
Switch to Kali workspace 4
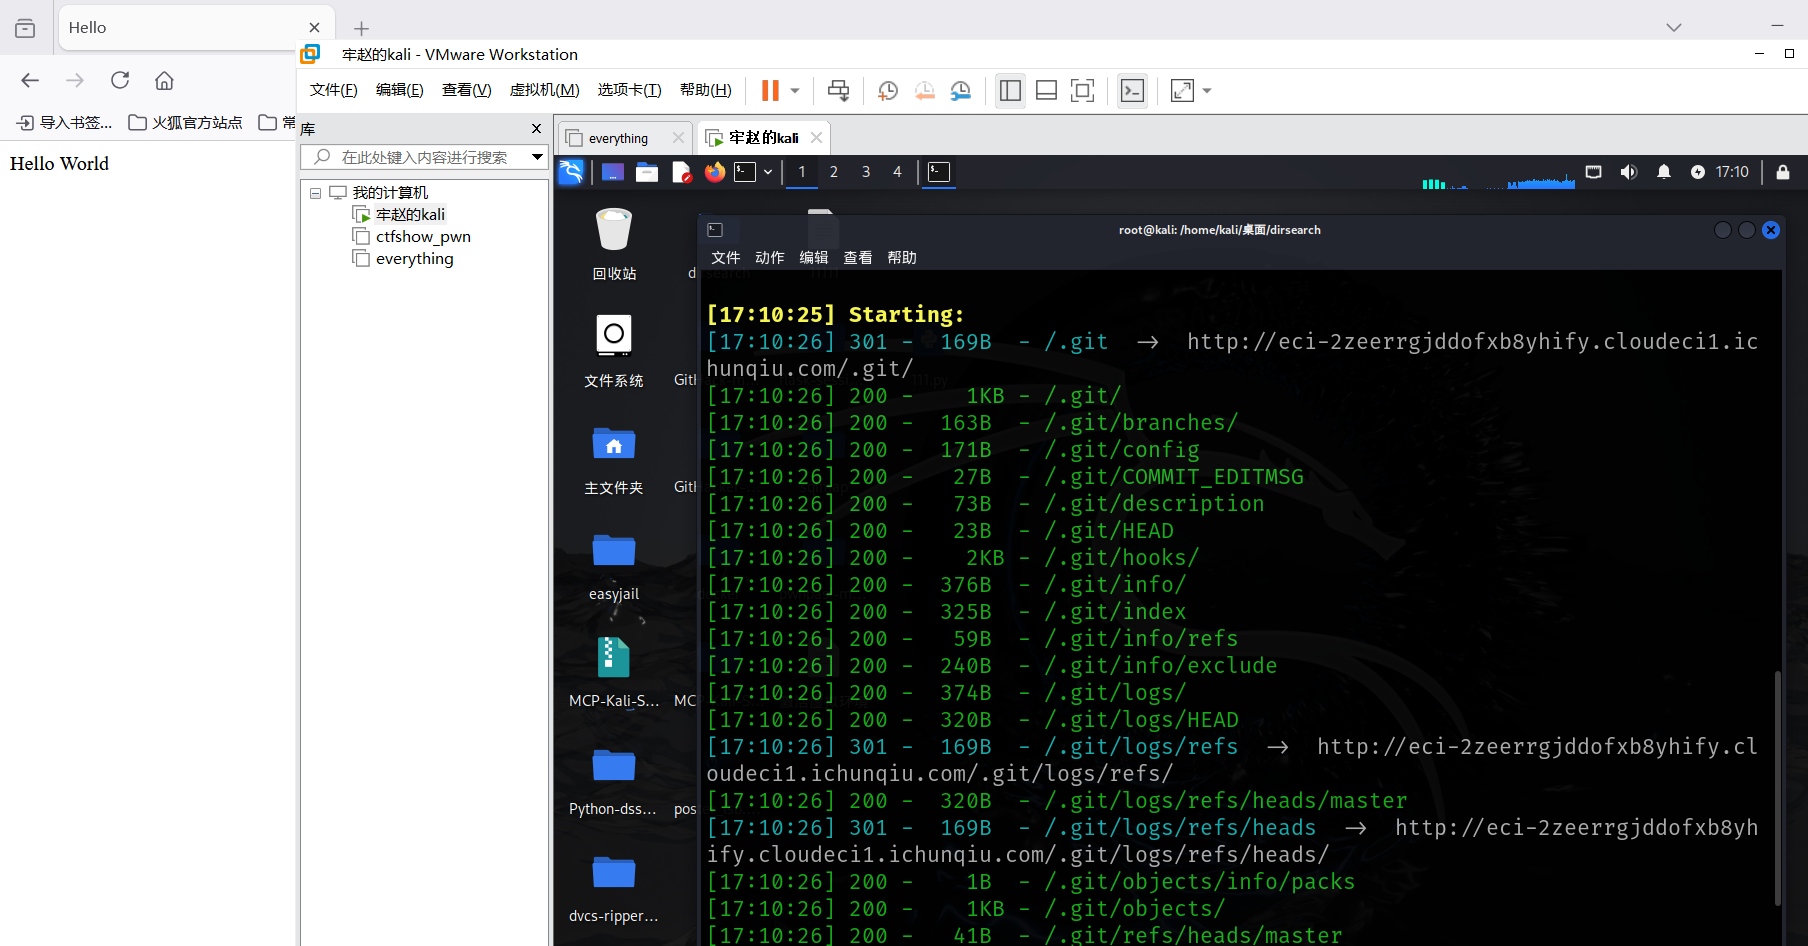click(897, 172)
